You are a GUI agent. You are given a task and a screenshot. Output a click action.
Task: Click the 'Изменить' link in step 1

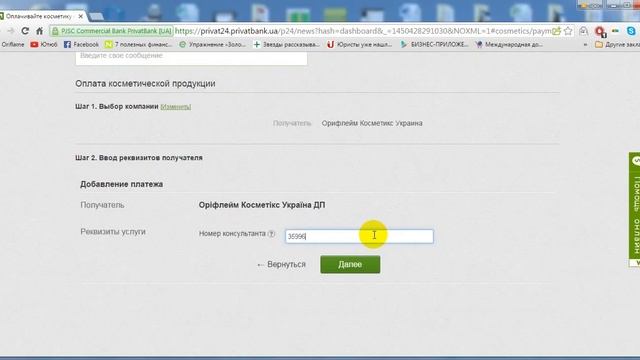(176, 107)
